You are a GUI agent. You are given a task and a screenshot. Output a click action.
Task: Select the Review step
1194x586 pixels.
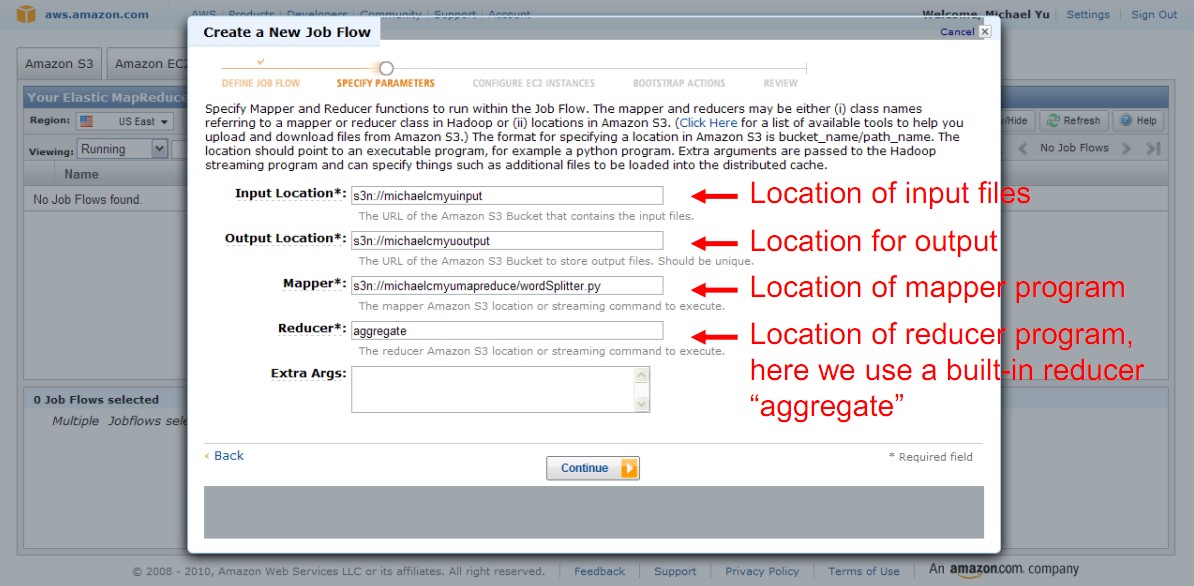[781, 83]
